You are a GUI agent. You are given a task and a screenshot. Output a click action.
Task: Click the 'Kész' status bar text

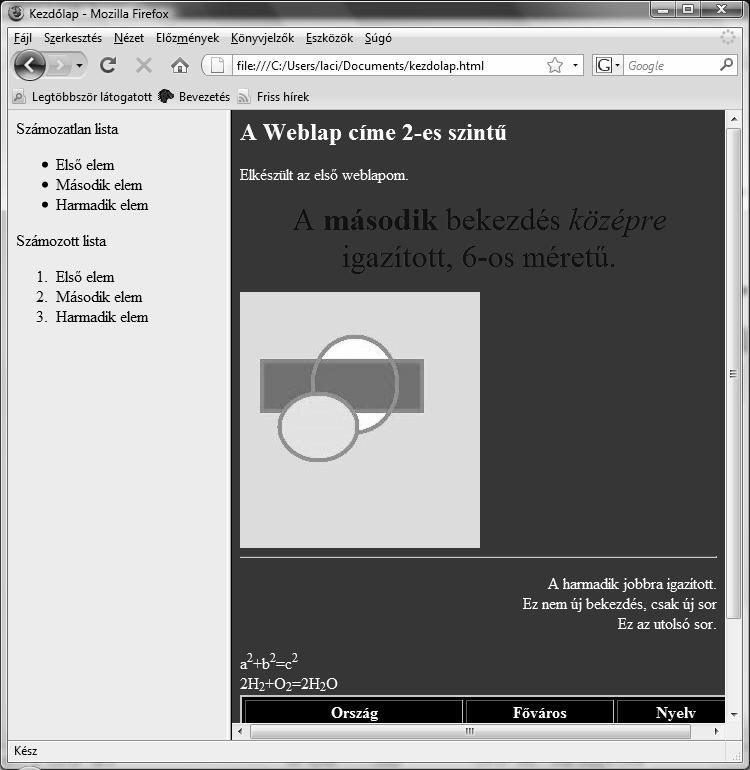[x=26, y=751]
